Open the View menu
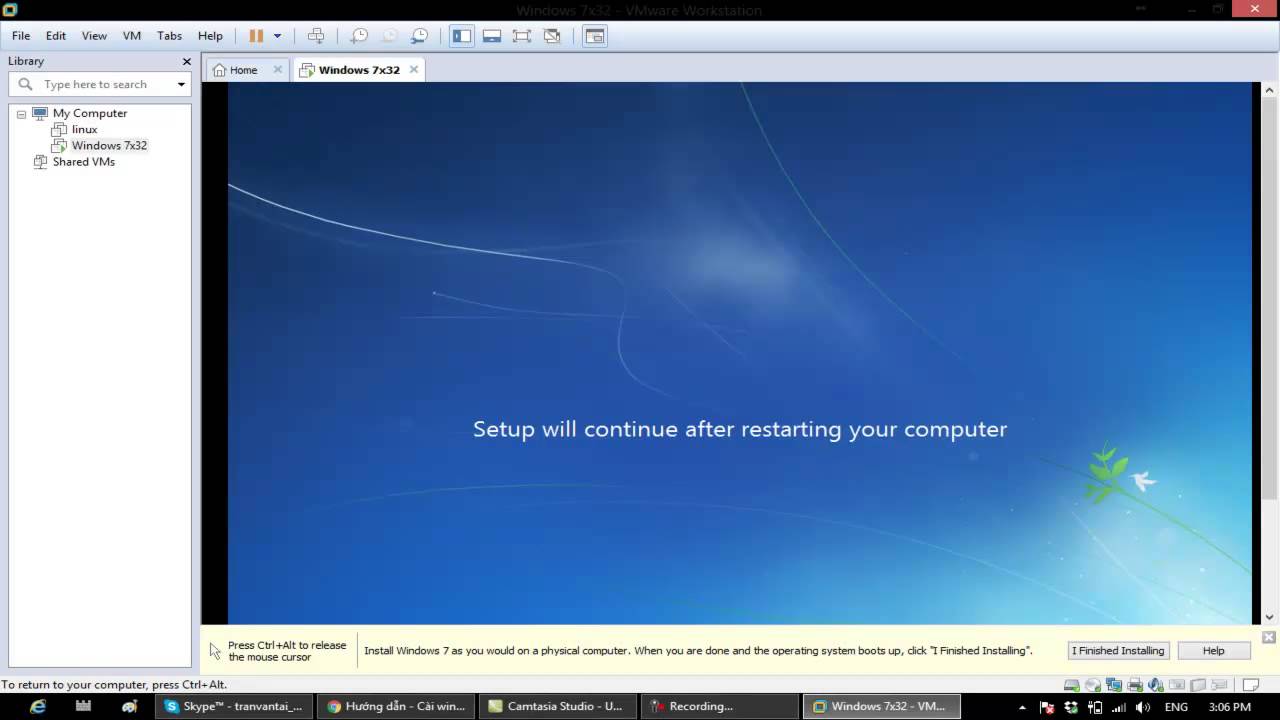 pyautogui.click(x=94, y=36)
